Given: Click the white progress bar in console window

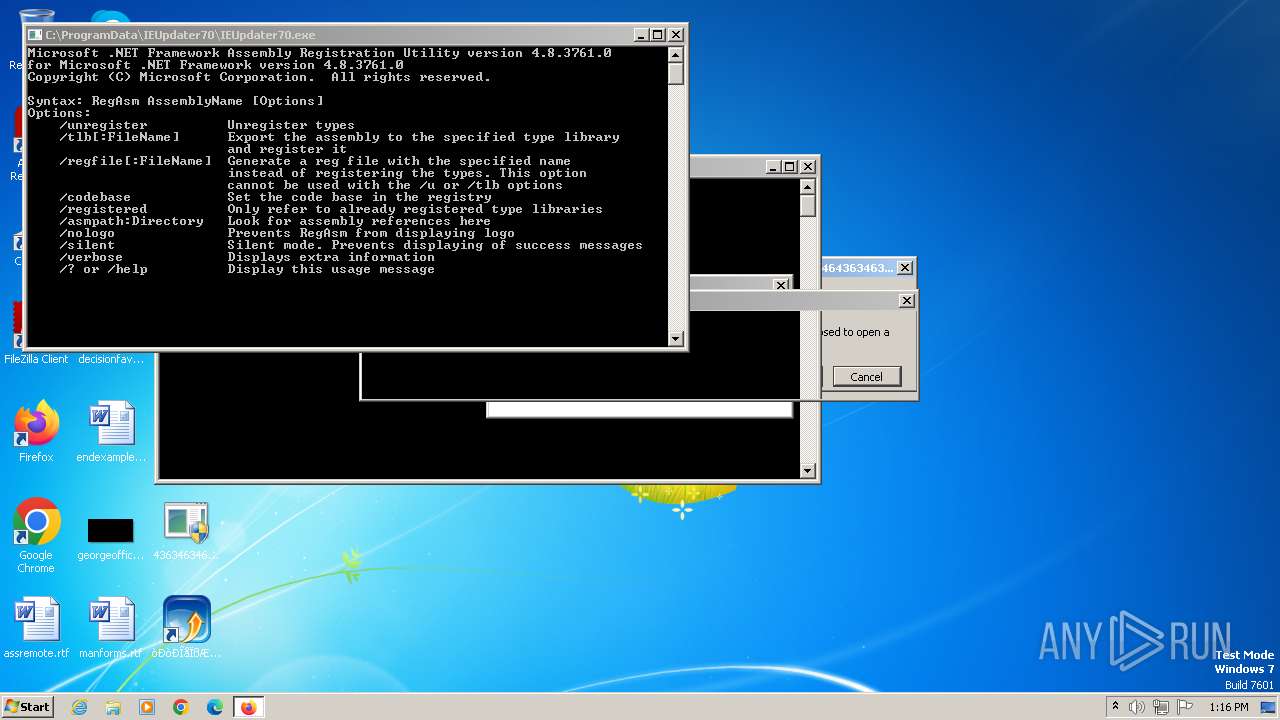Looking at the screenshot, I should click(x=639, y=410).
